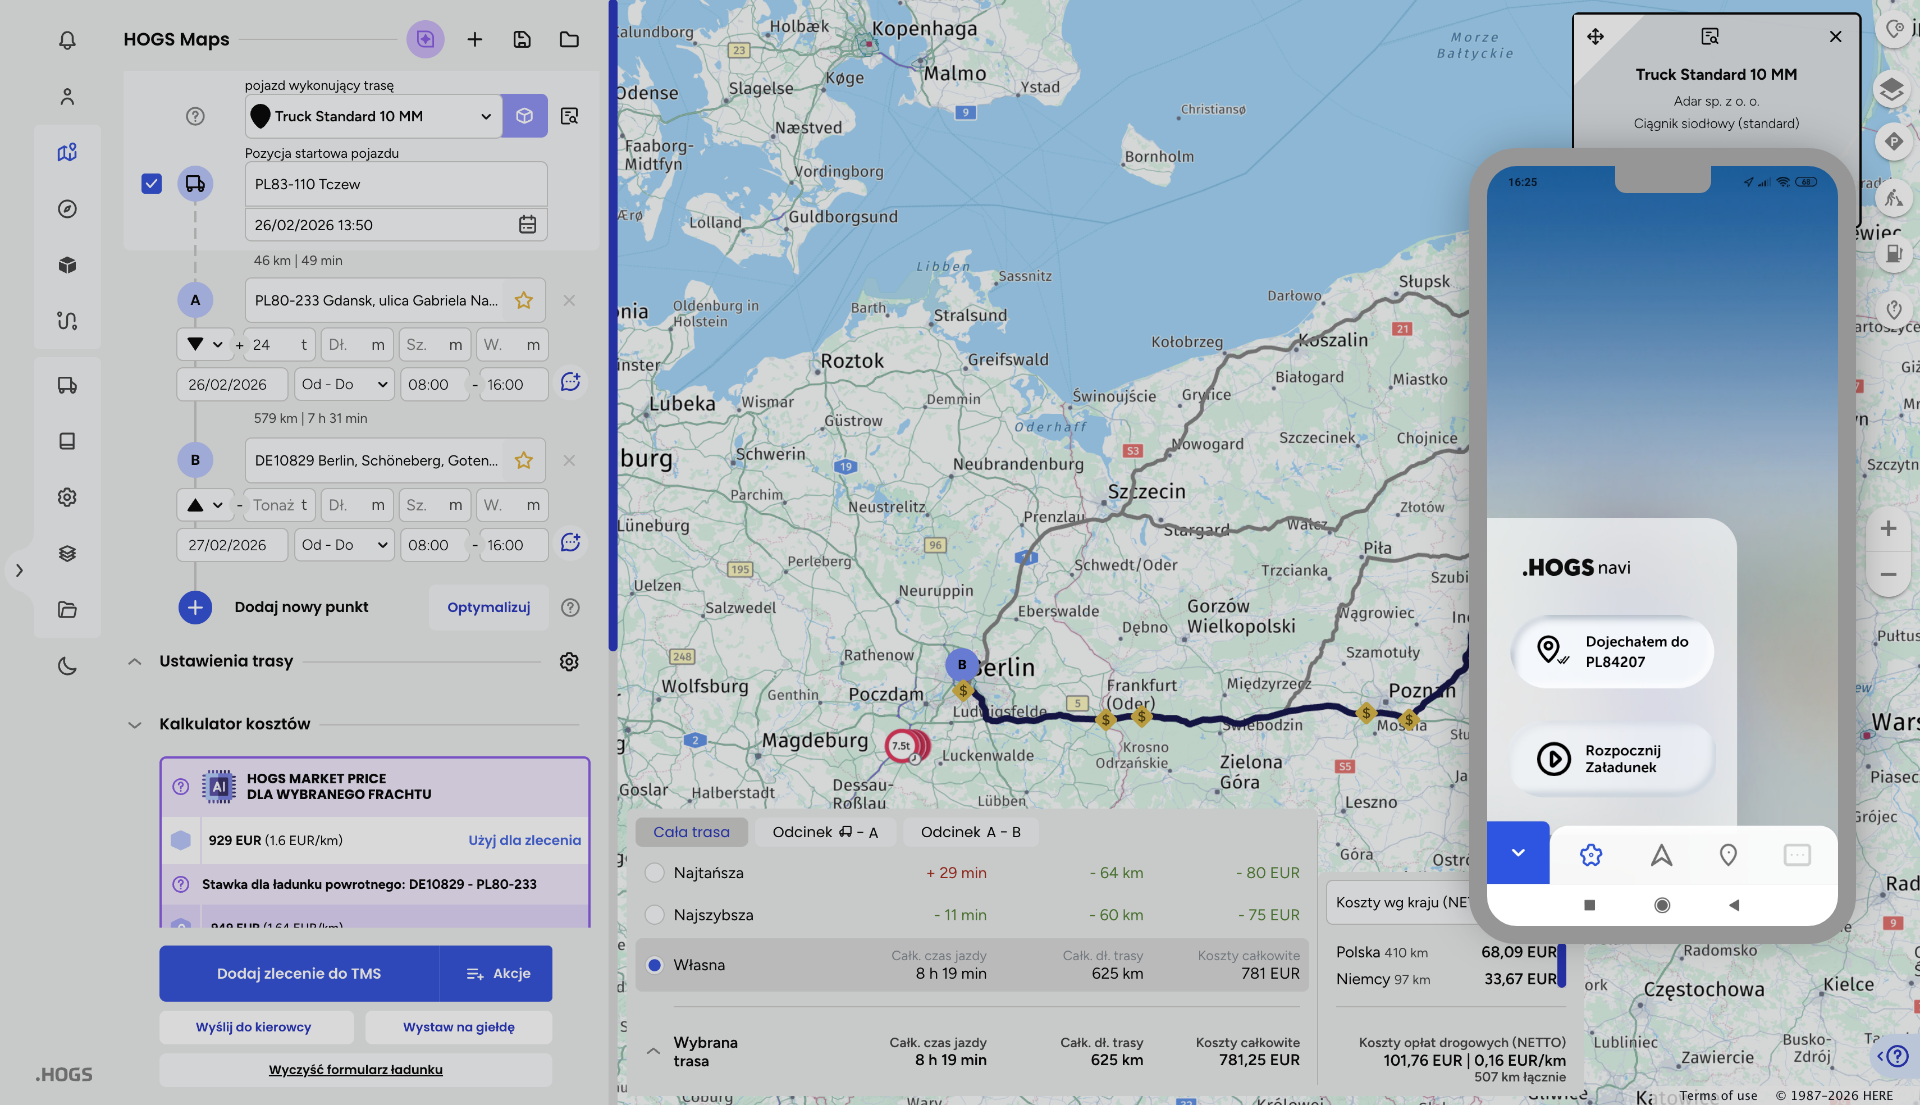The width and height of the screenshot is (1920, 1105).
Task: Collapse the Kalkulator kosztów section
Action: pyautogui.click(x=135, y=725)
